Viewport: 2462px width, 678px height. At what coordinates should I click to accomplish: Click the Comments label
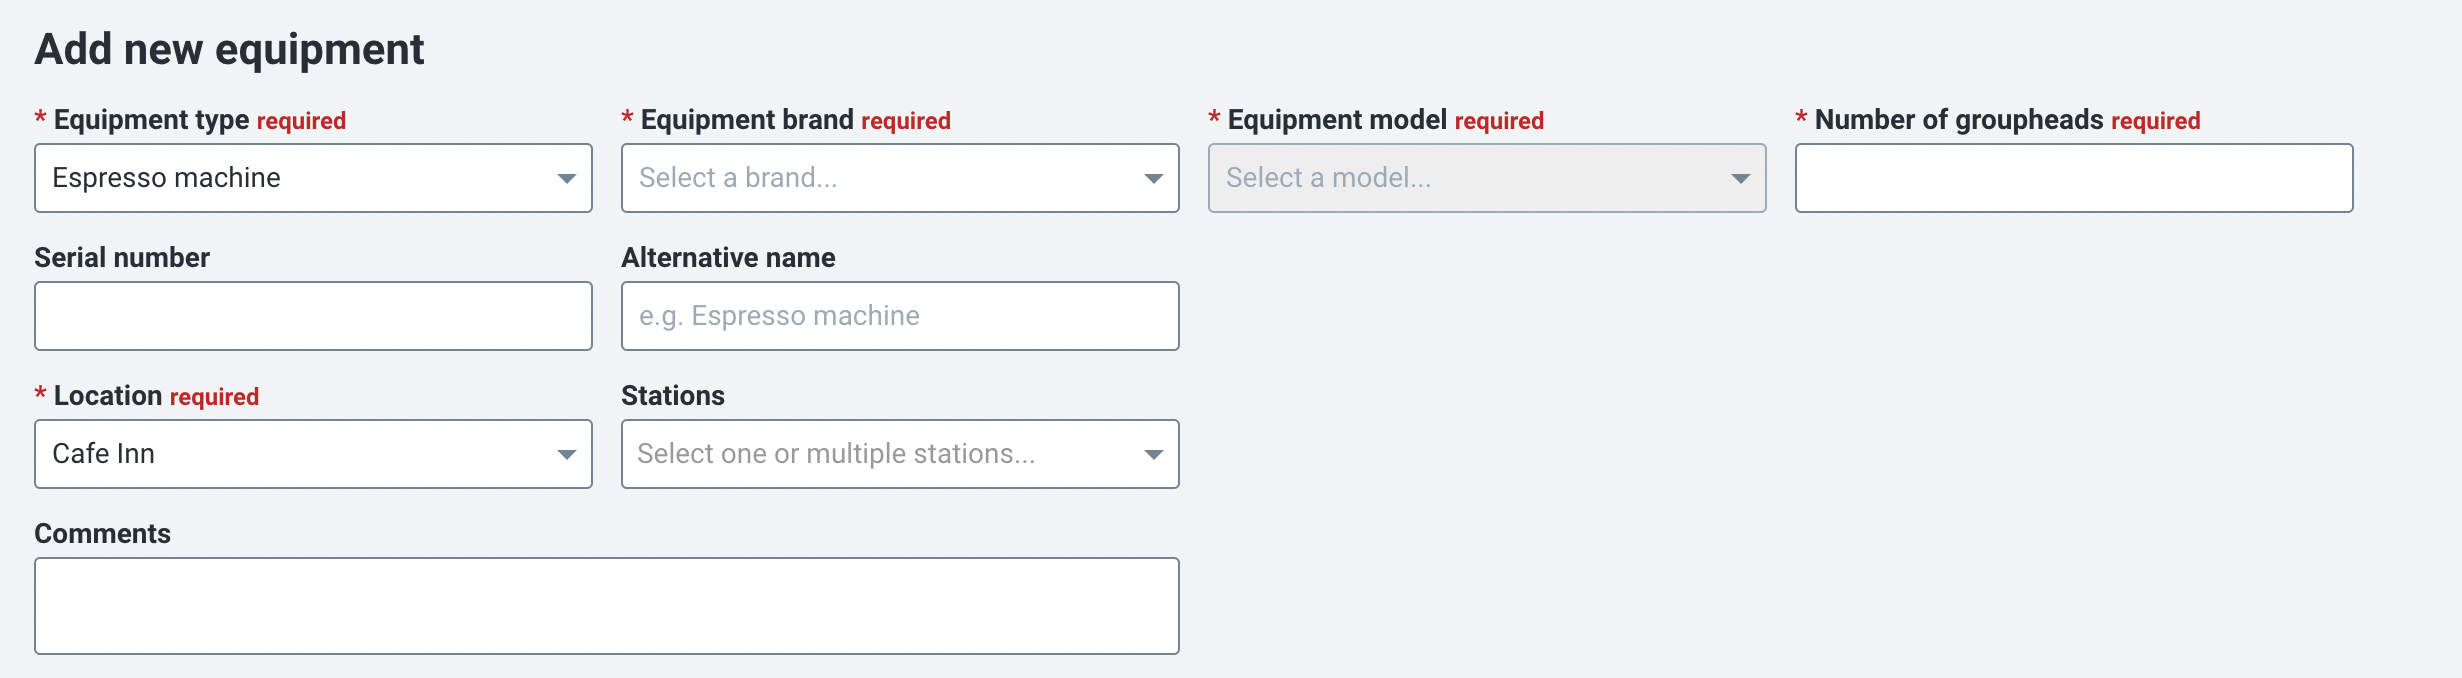pyautogui.click(x=103, y=534)
